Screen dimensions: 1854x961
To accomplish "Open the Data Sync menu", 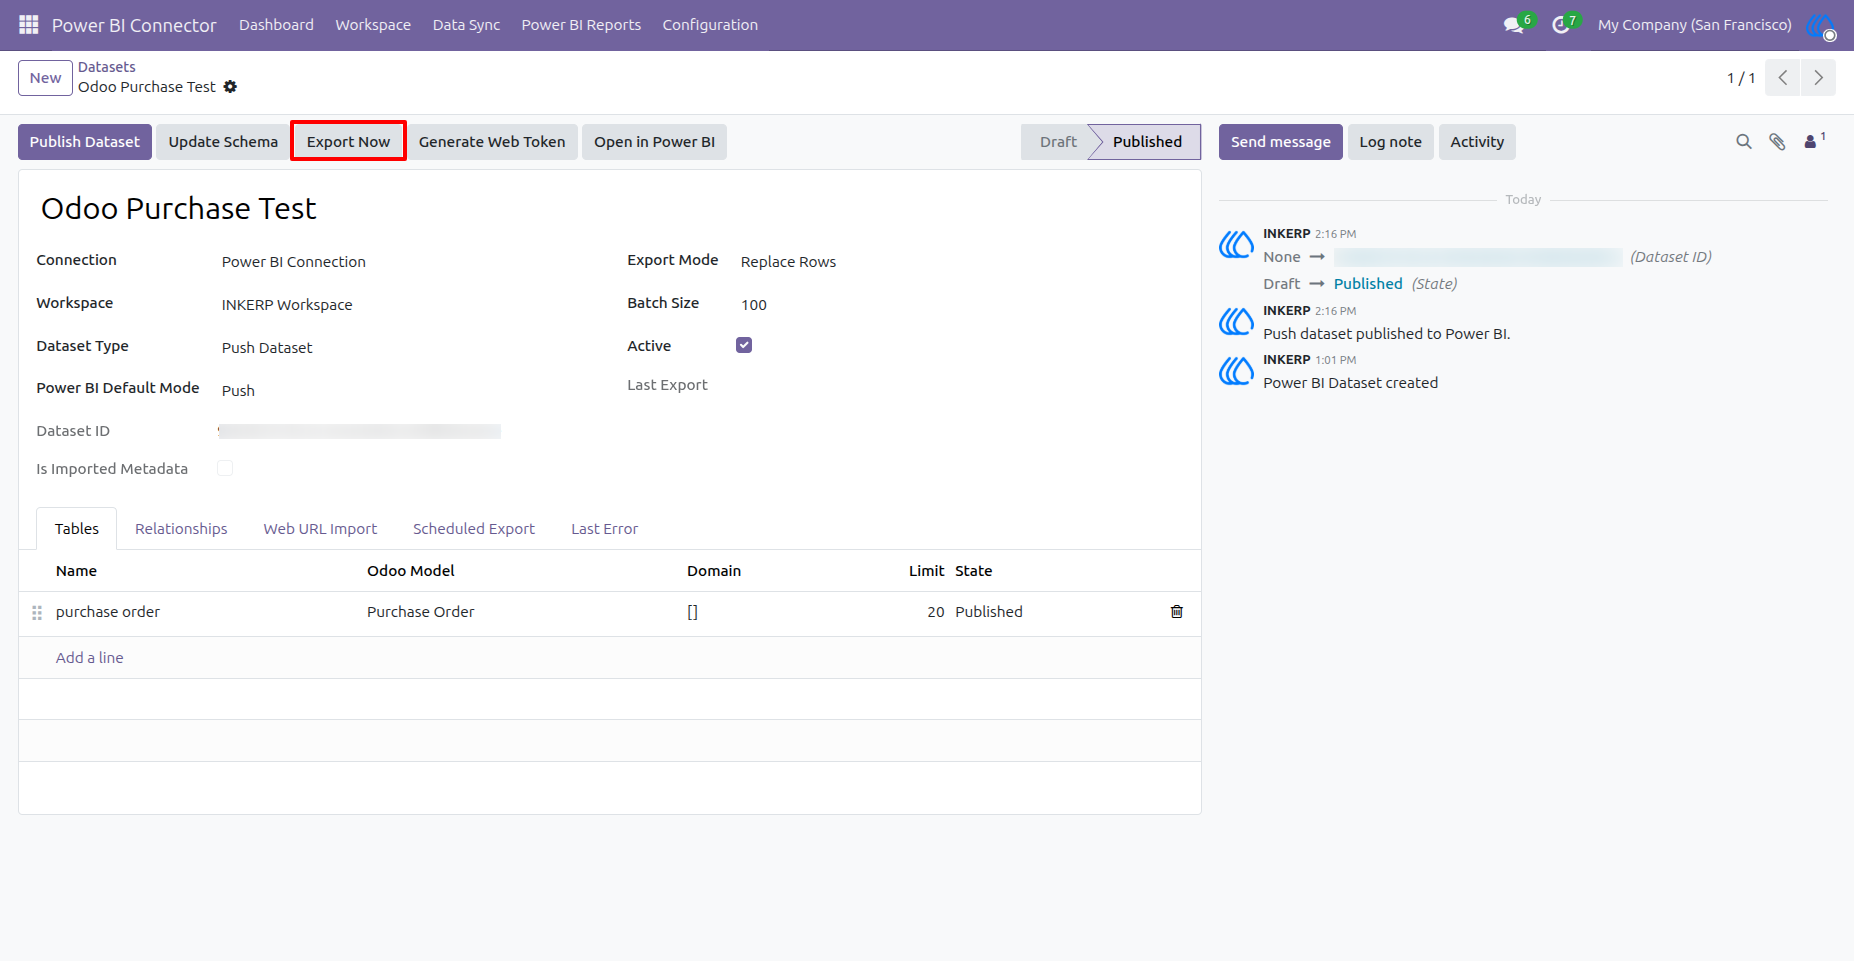I will pos(466,25).
